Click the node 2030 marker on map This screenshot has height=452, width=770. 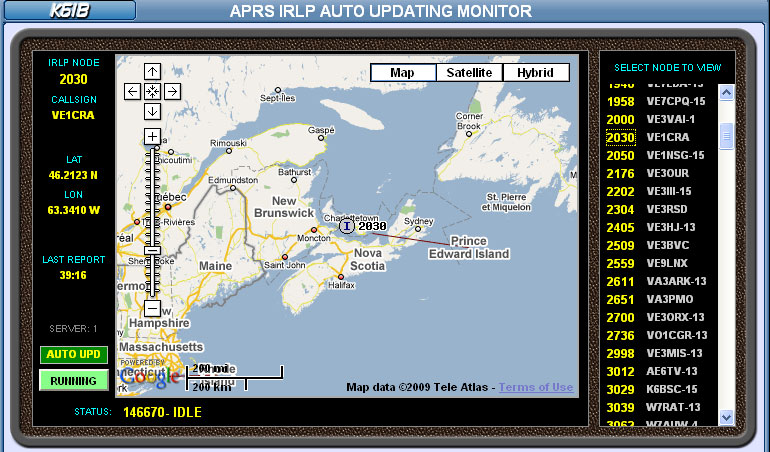[x=346, y=227]
